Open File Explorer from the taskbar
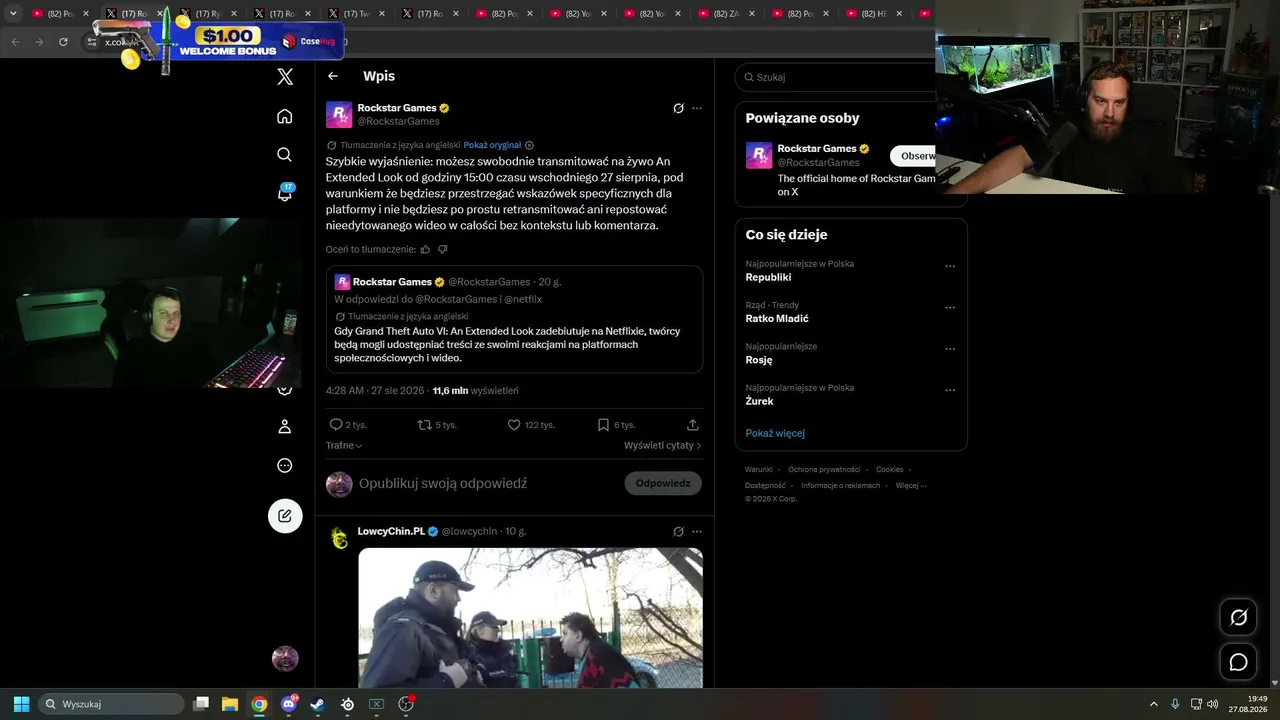1280x720 pixels. point(229,704)
